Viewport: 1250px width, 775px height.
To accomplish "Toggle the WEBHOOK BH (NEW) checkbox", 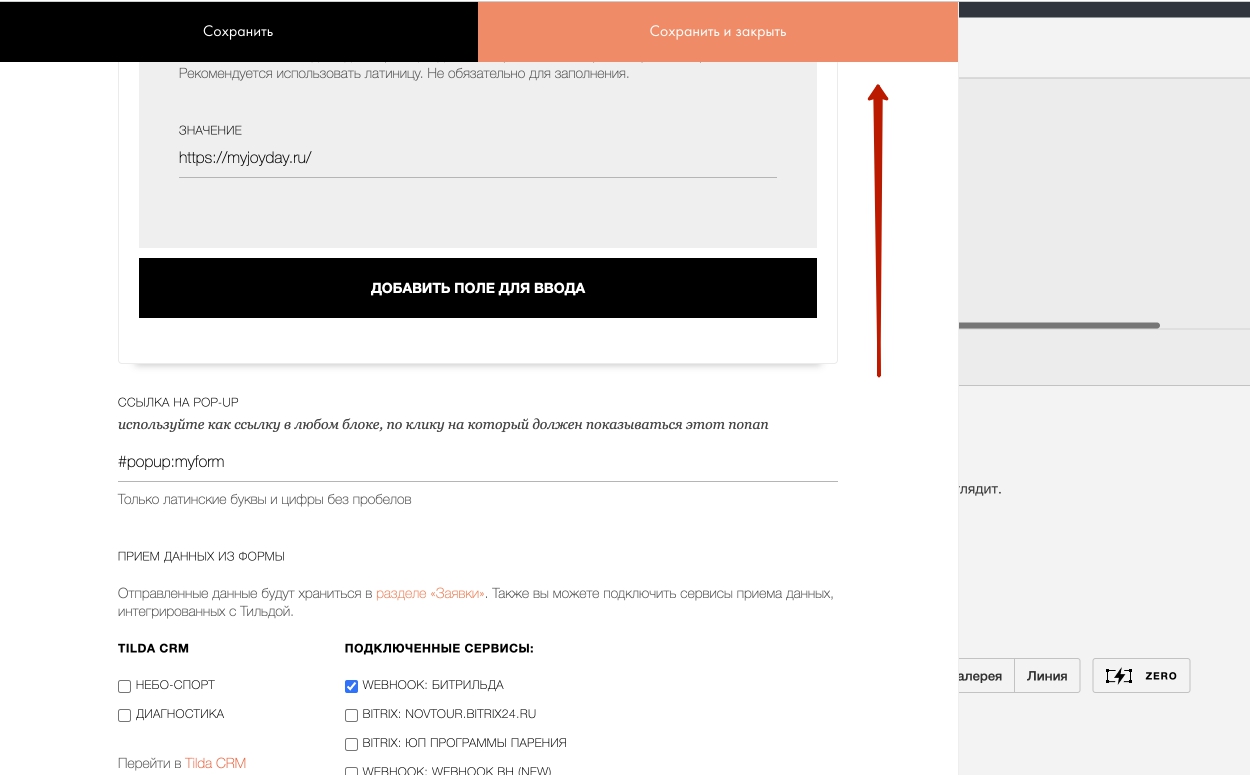I will [351, 771].
